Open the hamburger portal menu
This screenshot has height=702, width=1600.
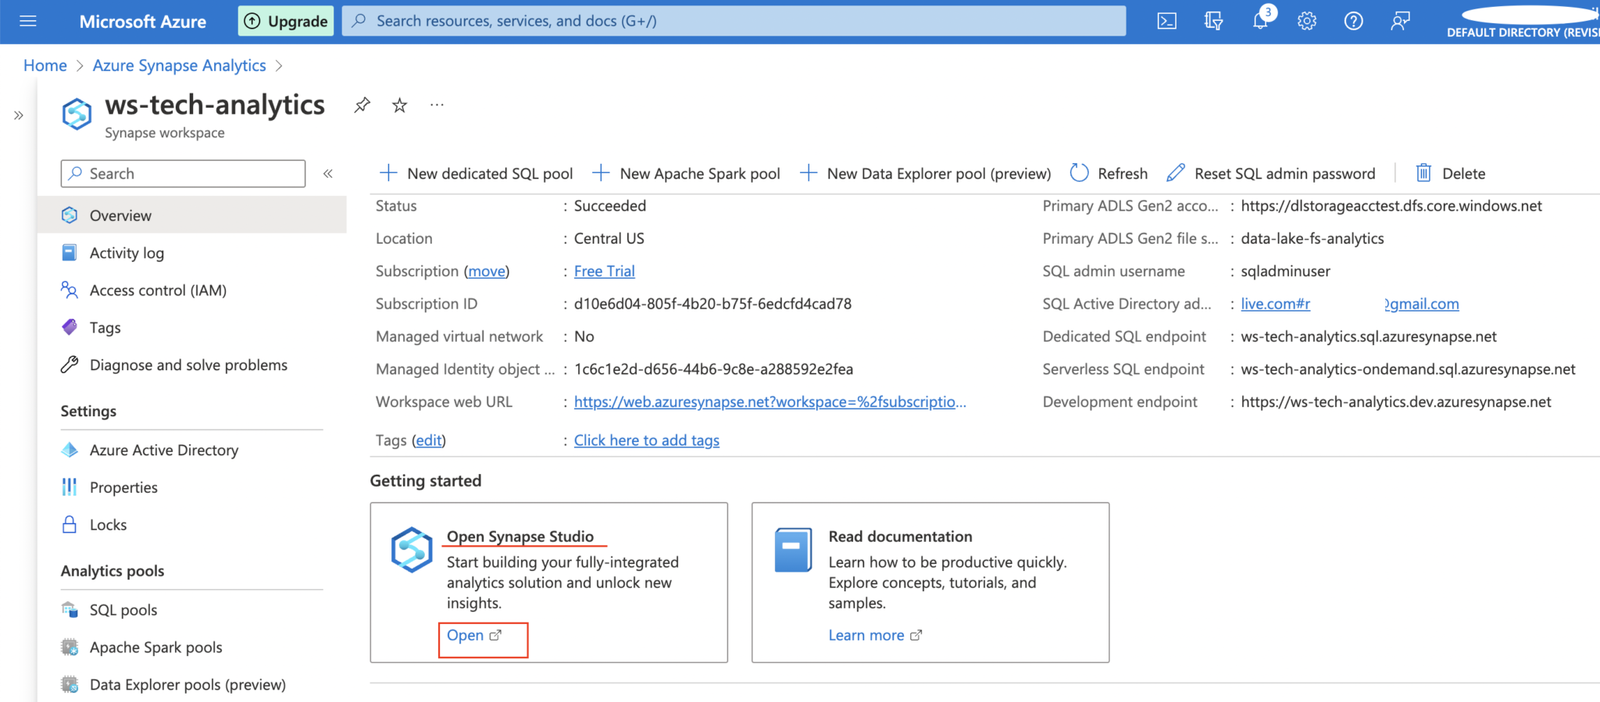pos(28,21)
